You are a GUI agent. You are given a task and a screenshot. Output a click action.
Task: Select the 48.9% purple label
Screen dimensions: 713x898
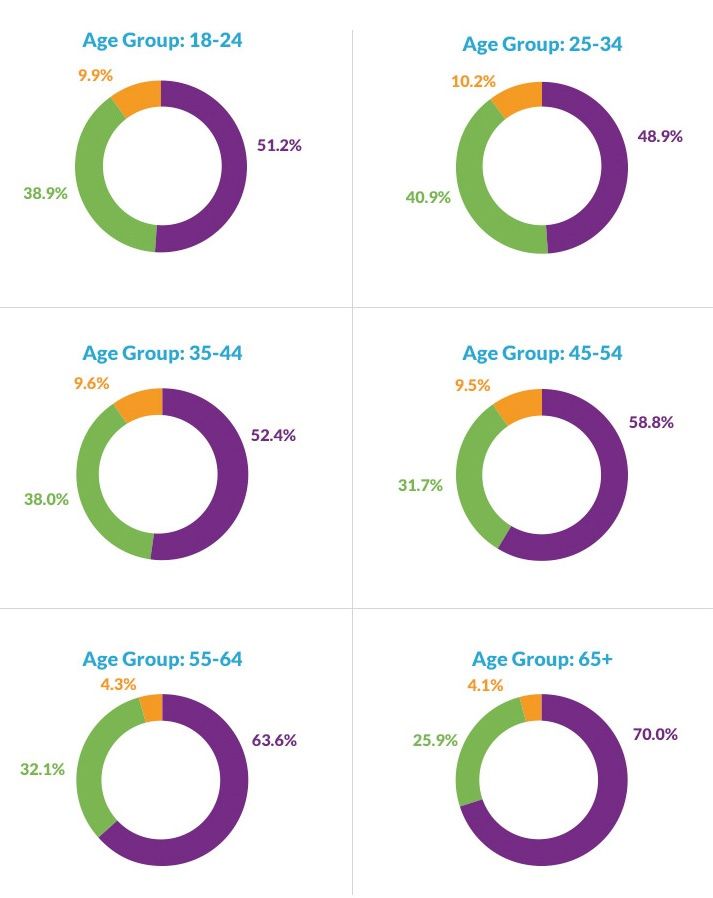(x=660, y=136)
